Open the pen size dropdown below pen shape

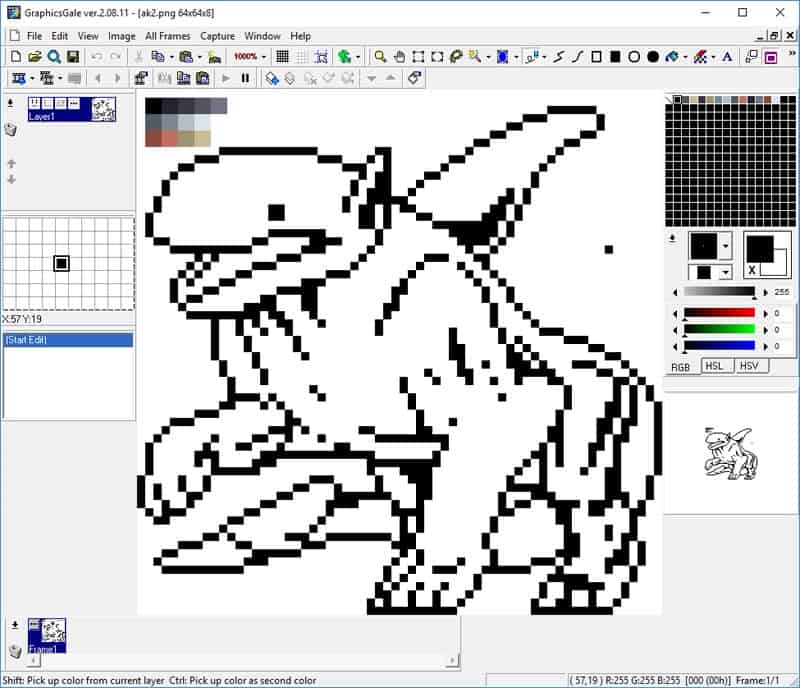point(726,273)
